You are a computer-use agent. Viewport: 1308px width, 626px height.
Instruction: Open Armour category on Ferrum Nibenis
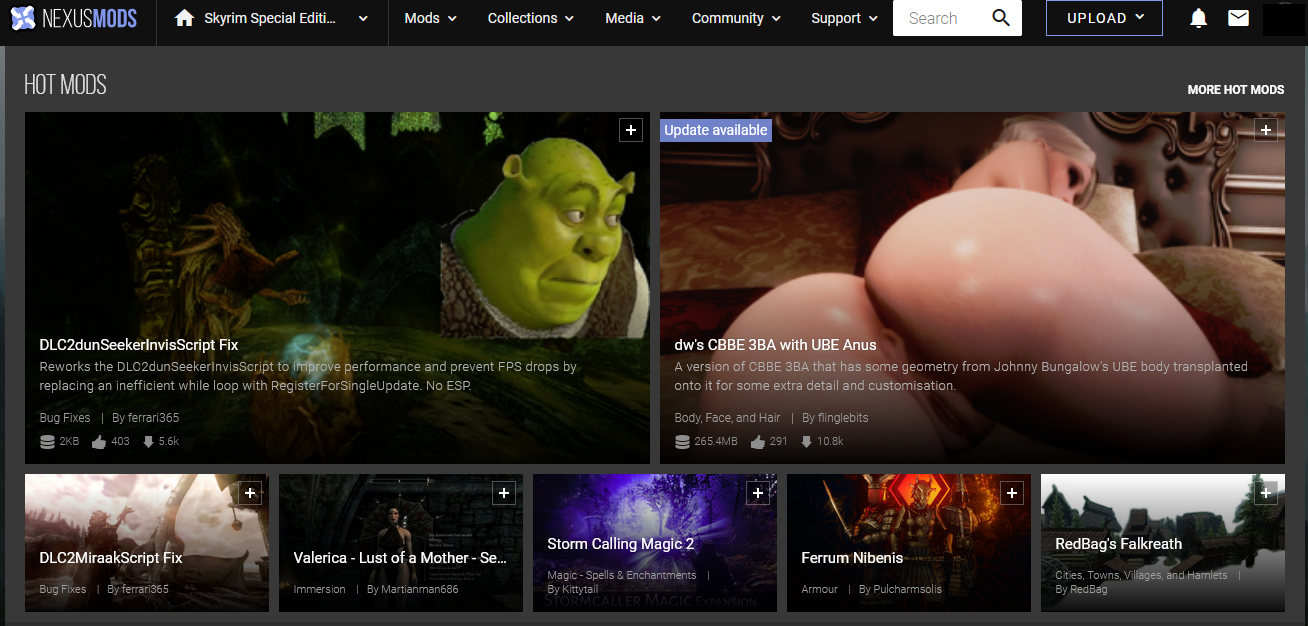pos(819,589)
